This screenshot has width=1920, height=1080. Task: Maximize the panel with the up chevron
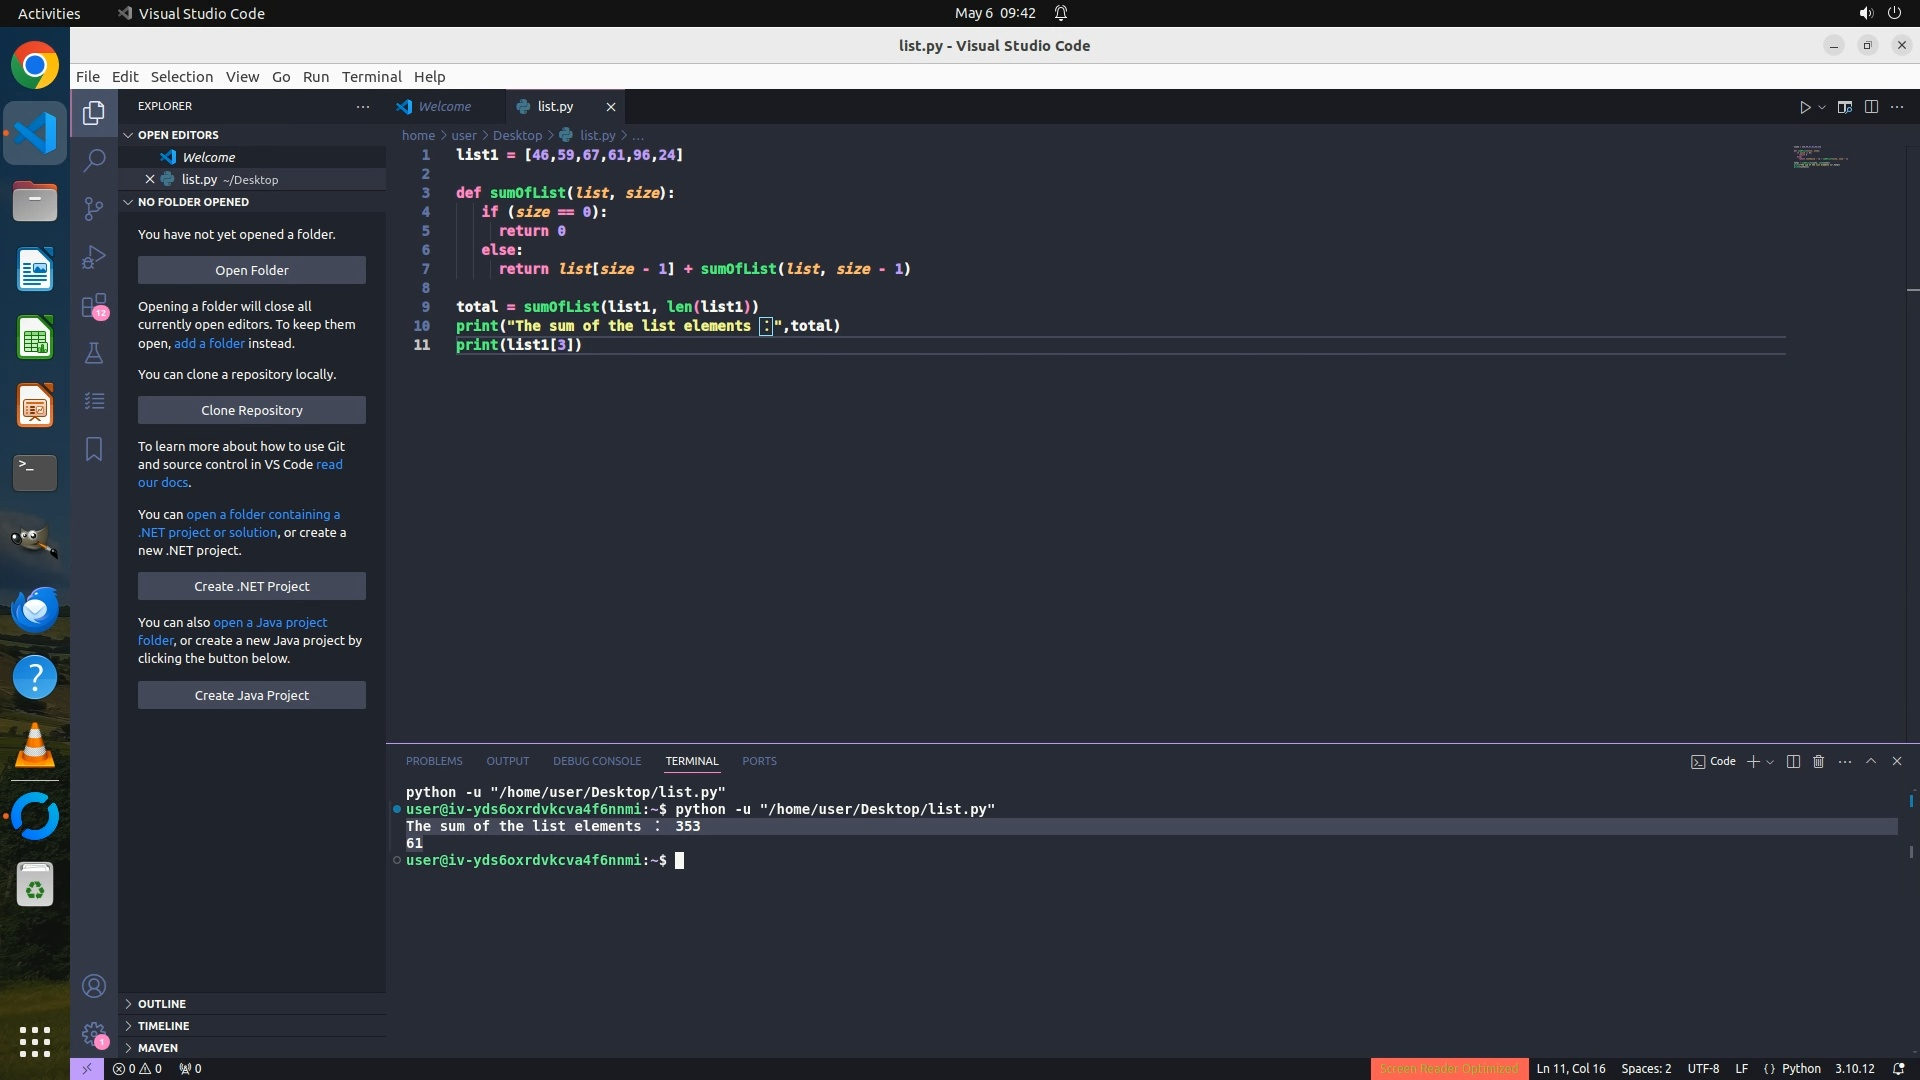coord(1871,762)
